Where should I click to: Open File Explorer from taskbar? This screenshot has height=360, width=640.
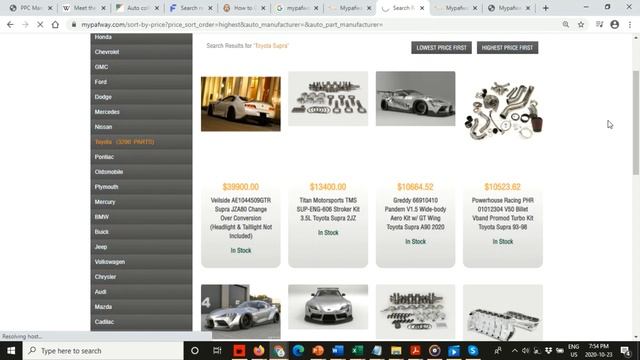tap(396, 351)
